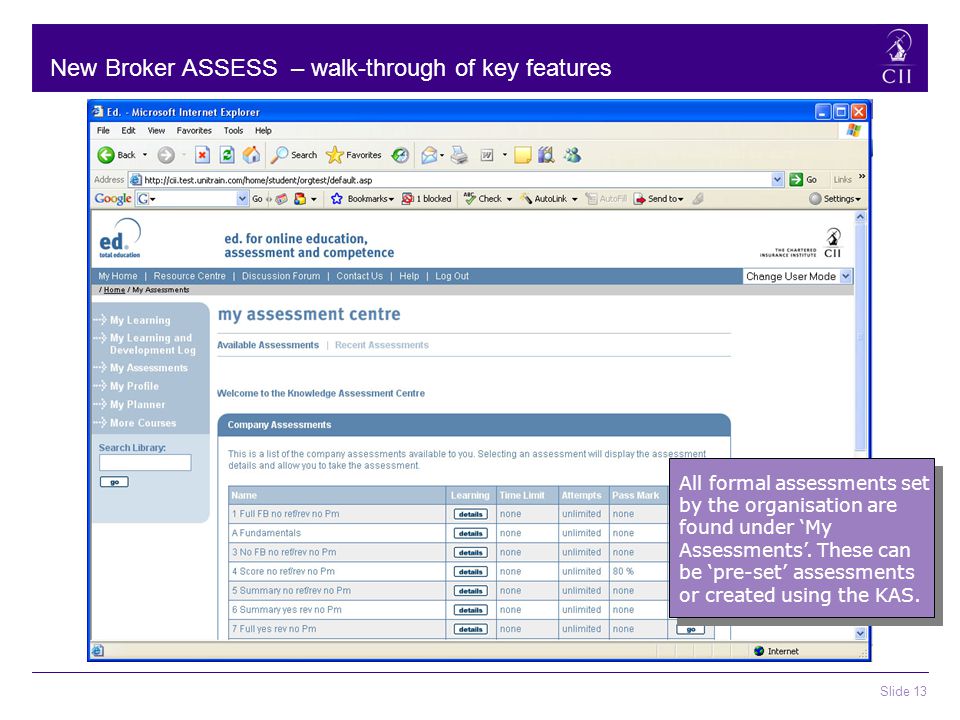Open the Edit menu
The height and width of the screenshot is (720, 960).
pos(128,130)
